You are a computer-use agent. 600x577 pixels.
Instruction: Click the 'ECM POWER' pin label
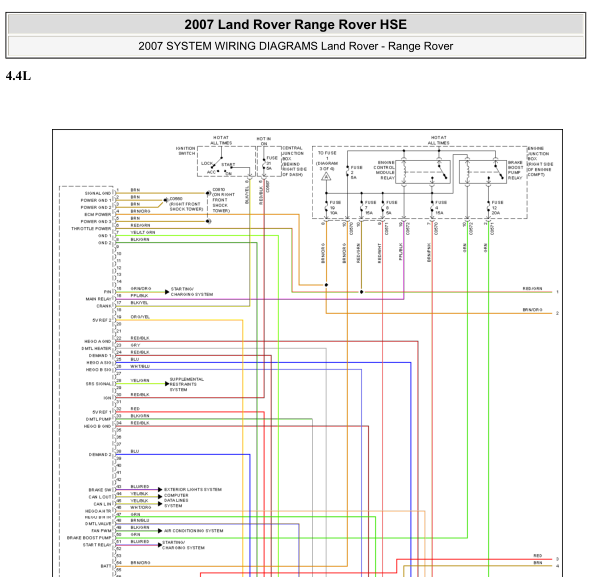tap(98, 214)
